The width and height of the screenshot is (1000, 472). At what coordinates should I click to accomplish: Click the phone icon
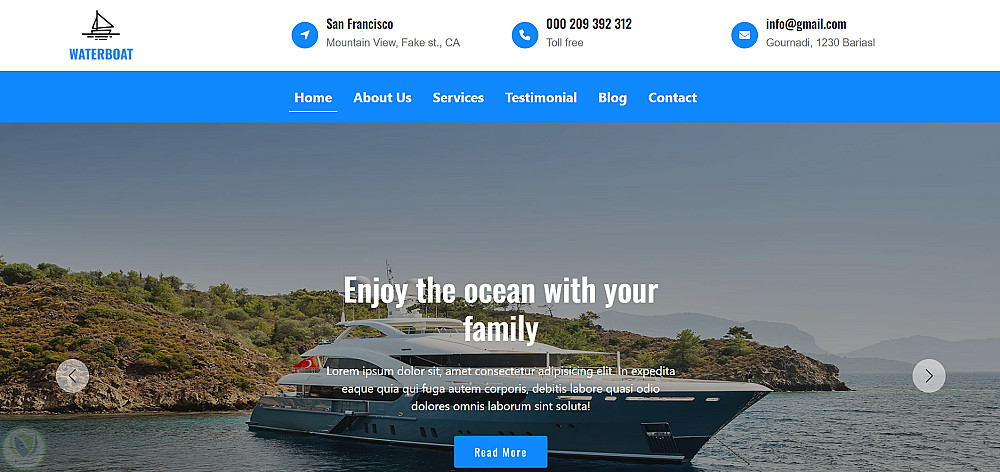click(x=525, y=35)
